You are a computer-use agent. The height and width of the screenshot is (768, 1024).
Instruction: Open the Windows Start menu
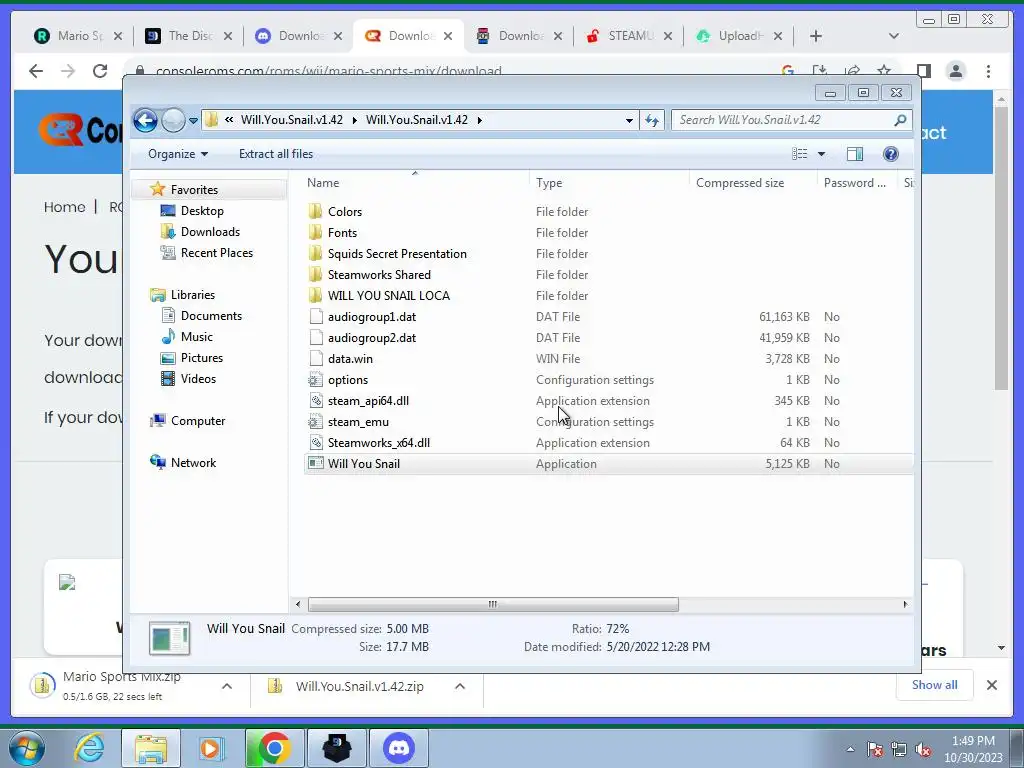(x=27, y=748)
